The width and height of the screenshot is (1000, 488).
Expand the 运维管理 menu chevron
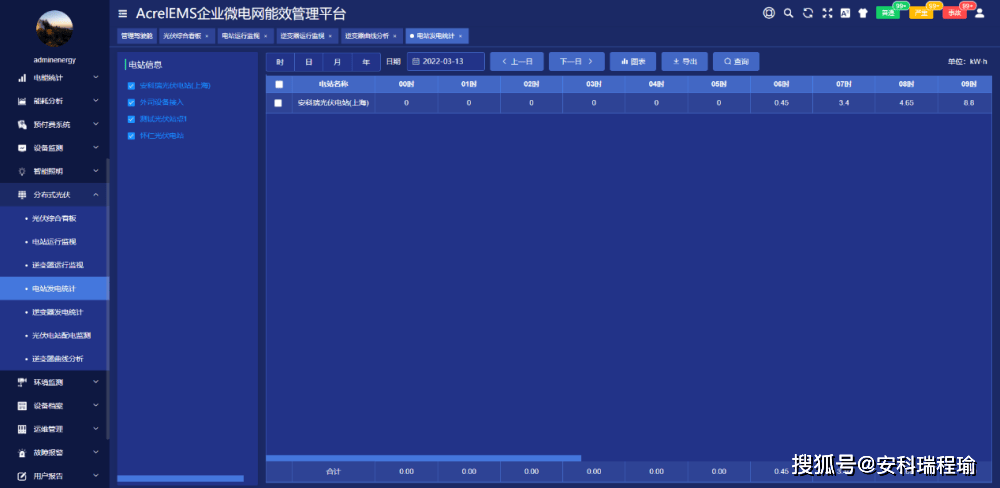96,429
